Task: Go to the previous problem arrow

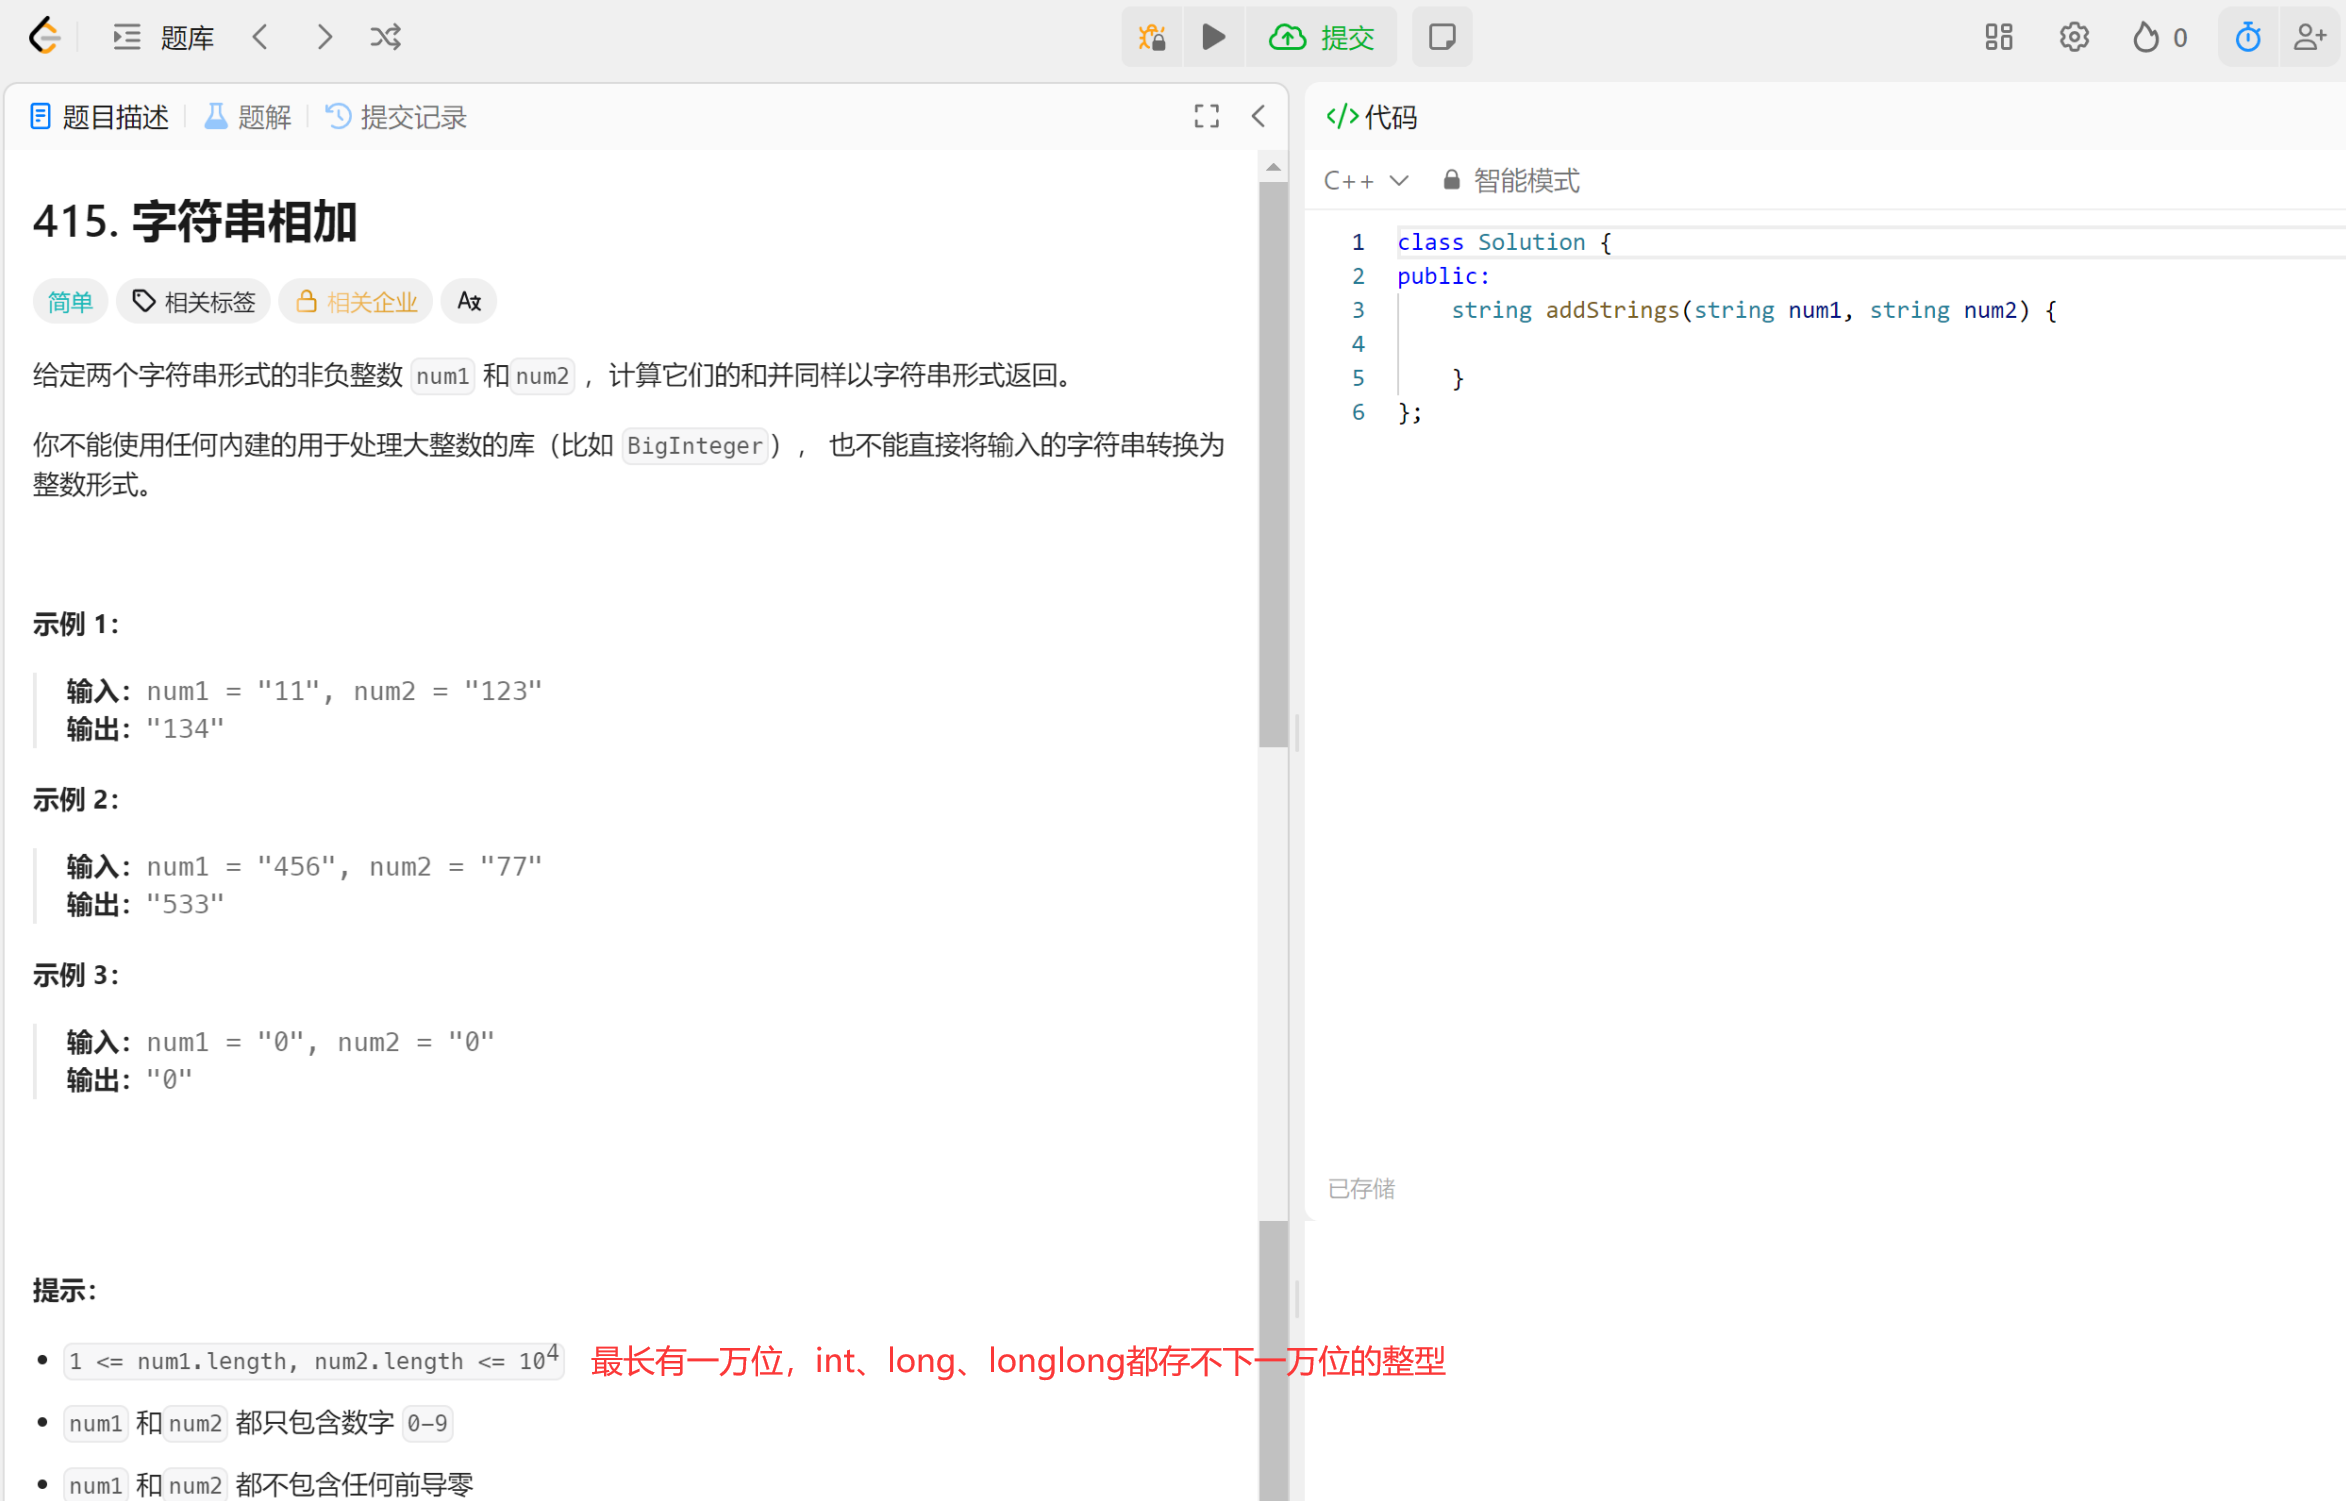Action: tap(260, 38)
